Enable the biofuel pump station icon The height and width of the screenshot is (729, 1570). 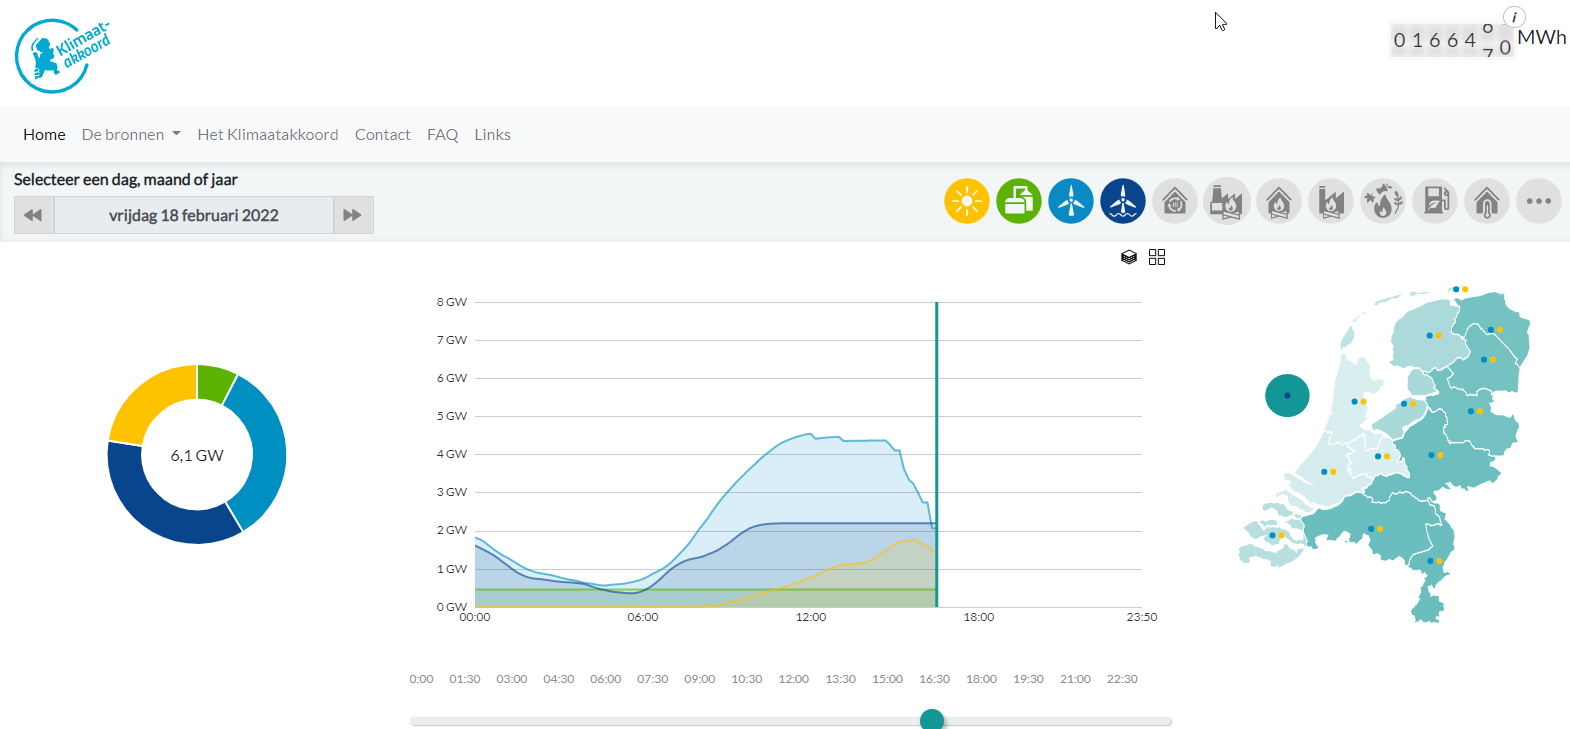point(1435,201)
